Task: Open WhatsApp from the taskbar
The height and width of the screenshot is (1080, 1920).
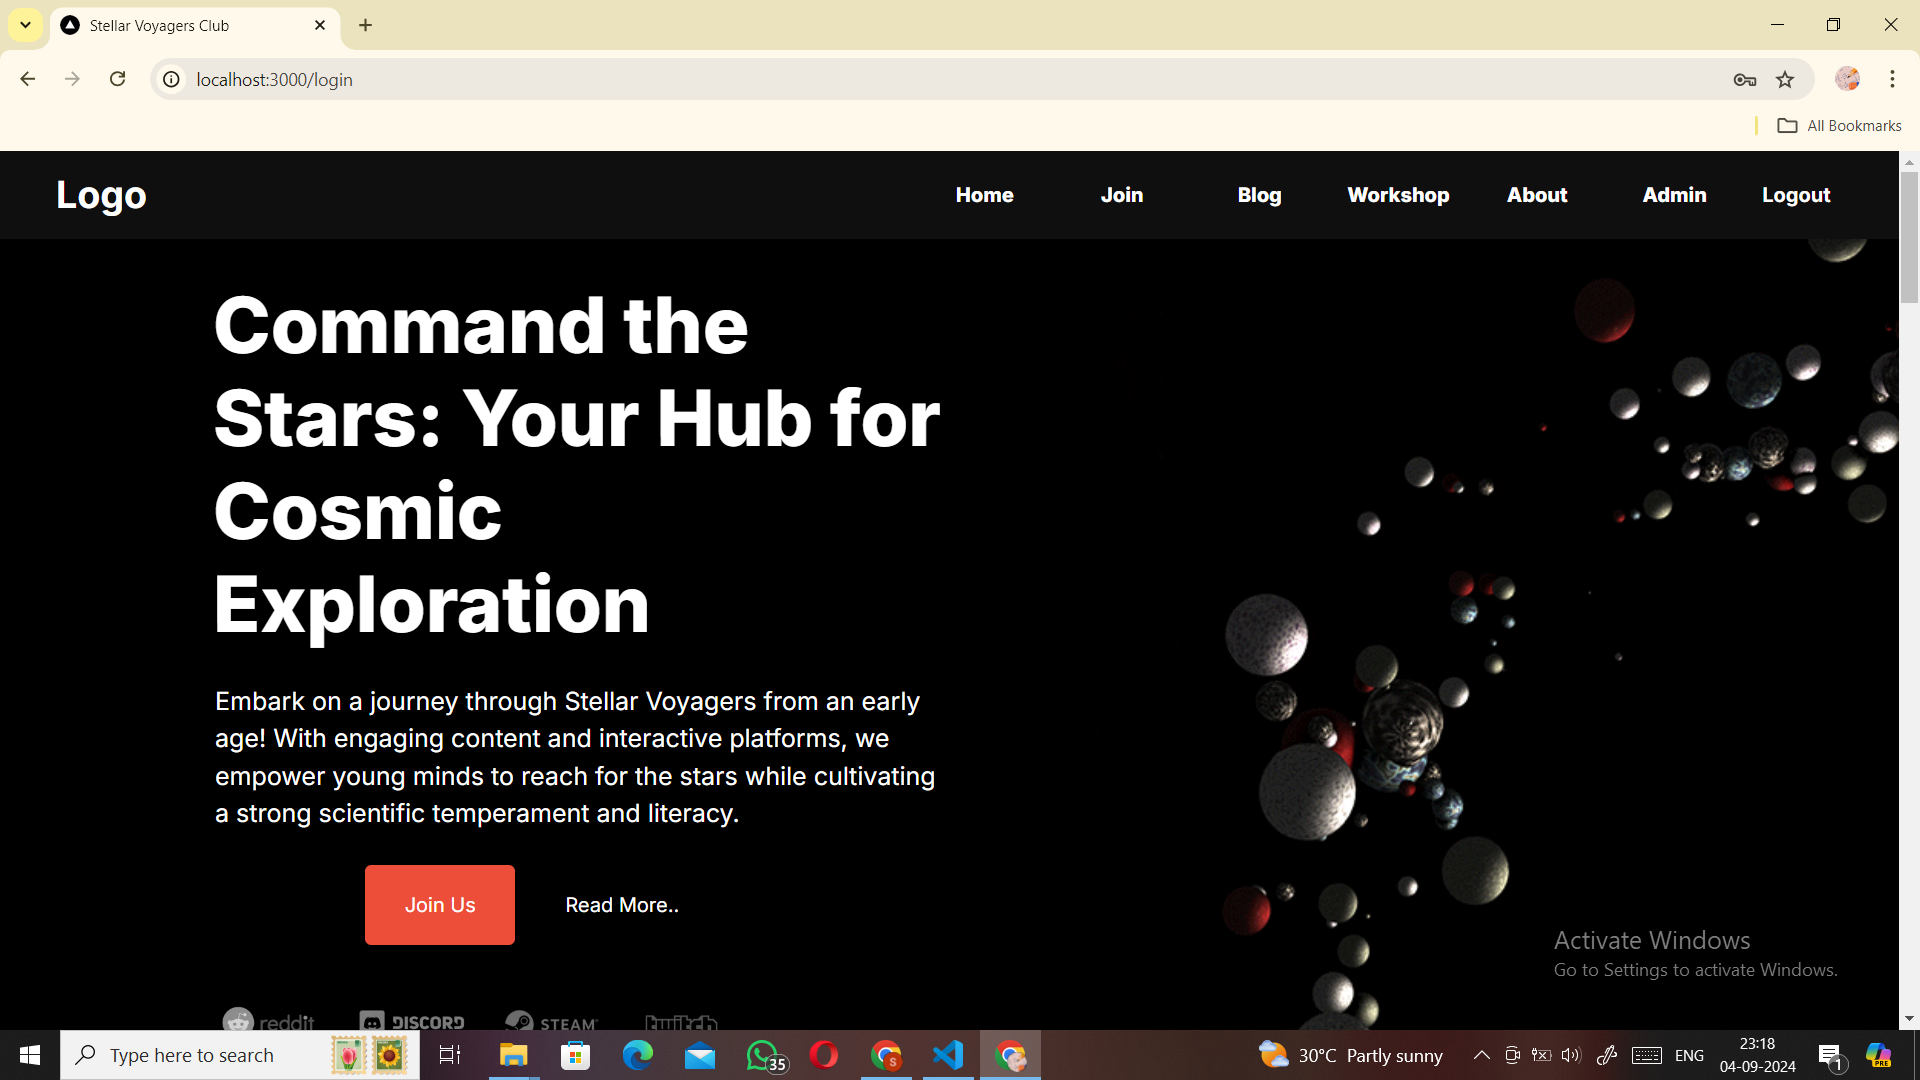Action: click(x=762, y=1055)
